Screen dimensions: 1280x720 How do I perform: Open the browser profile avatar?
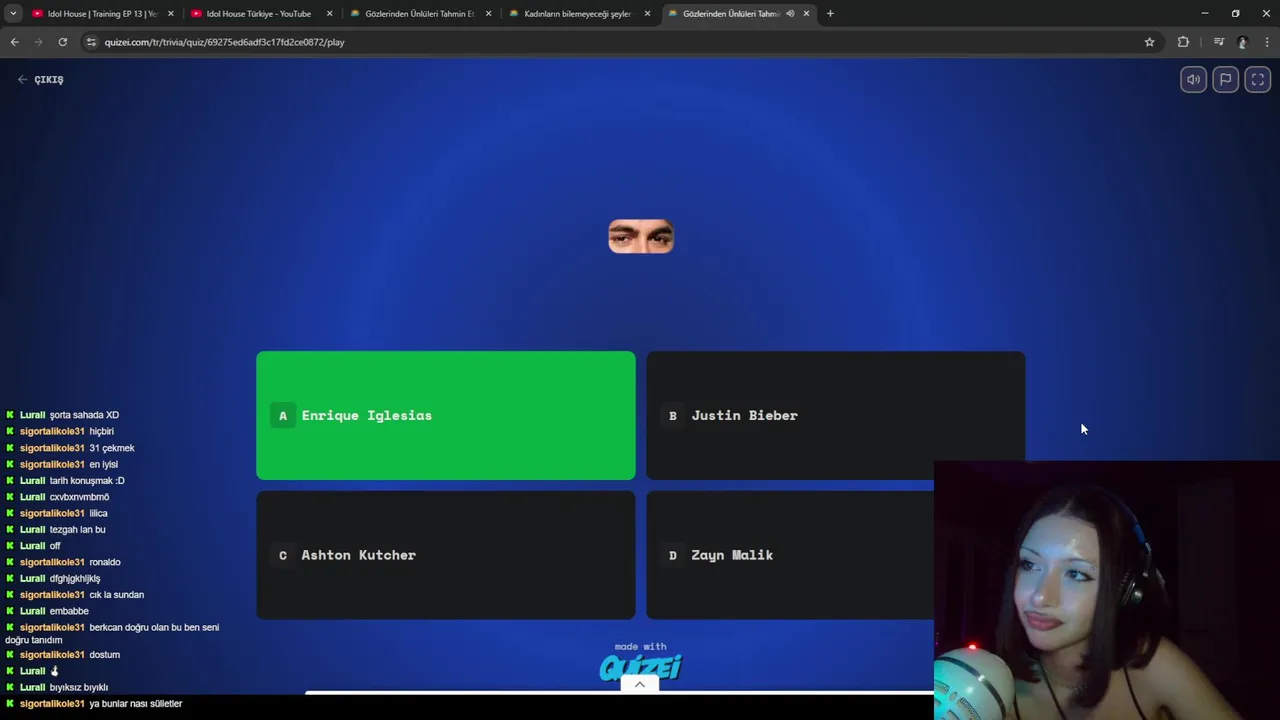coord(1242,42)
